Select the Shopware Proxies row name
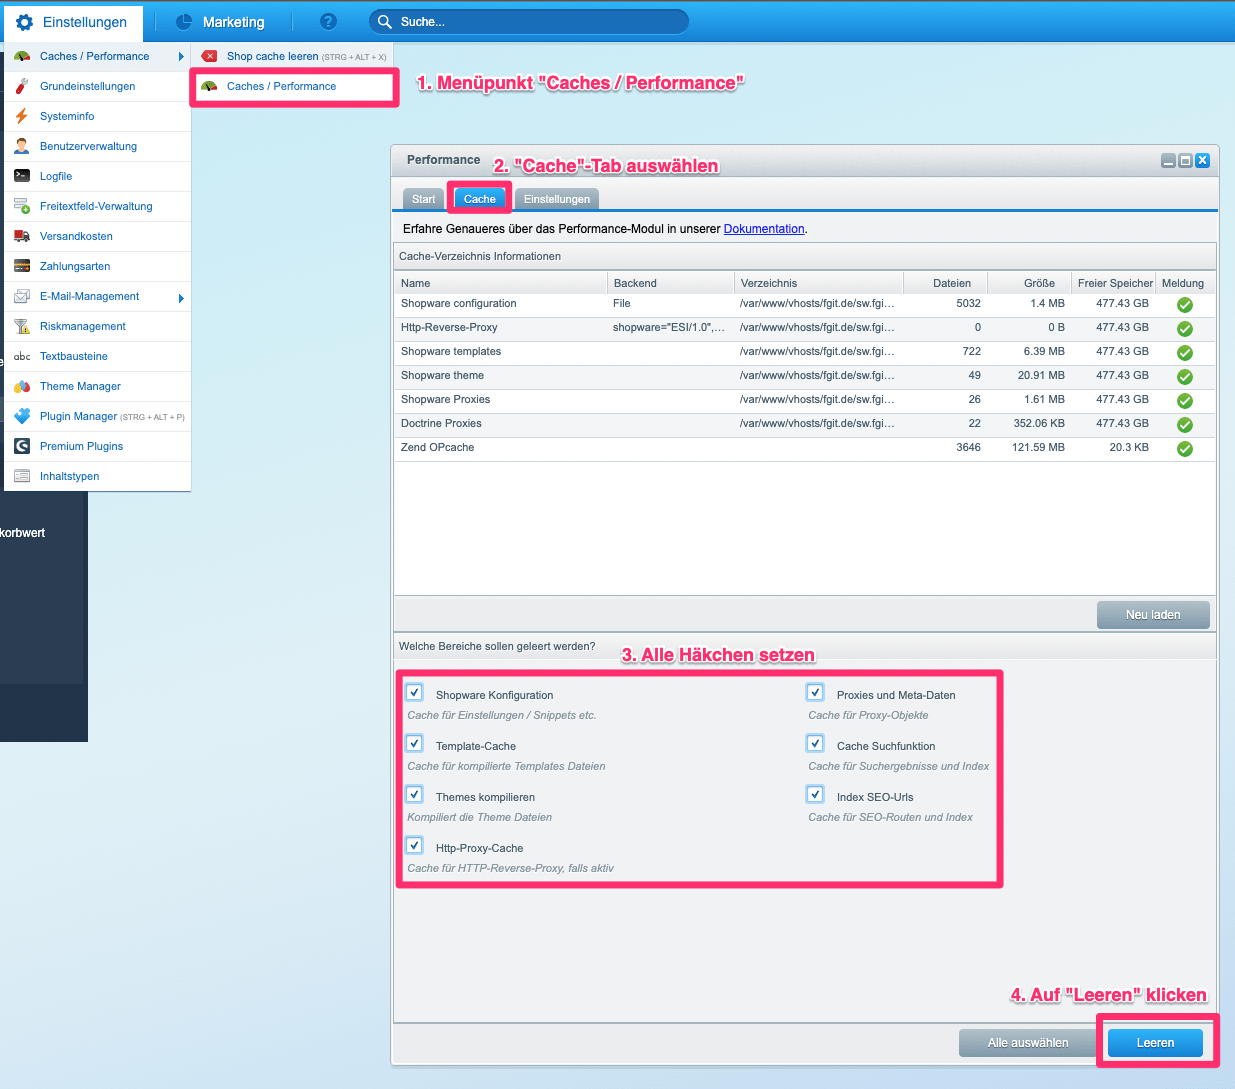 tap(445, 400)
